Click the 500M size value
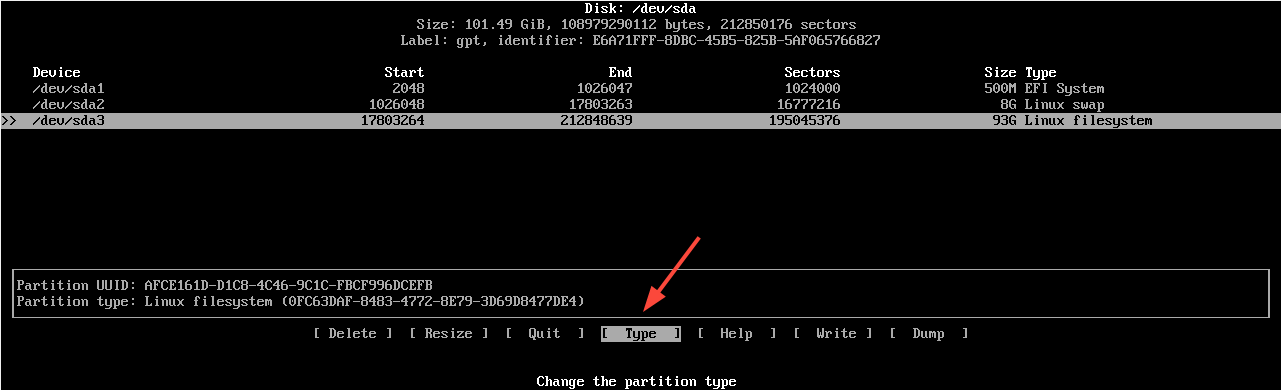Image resolution: width=1281 pixels, height=390 pixels. (x=1000, y=89)
